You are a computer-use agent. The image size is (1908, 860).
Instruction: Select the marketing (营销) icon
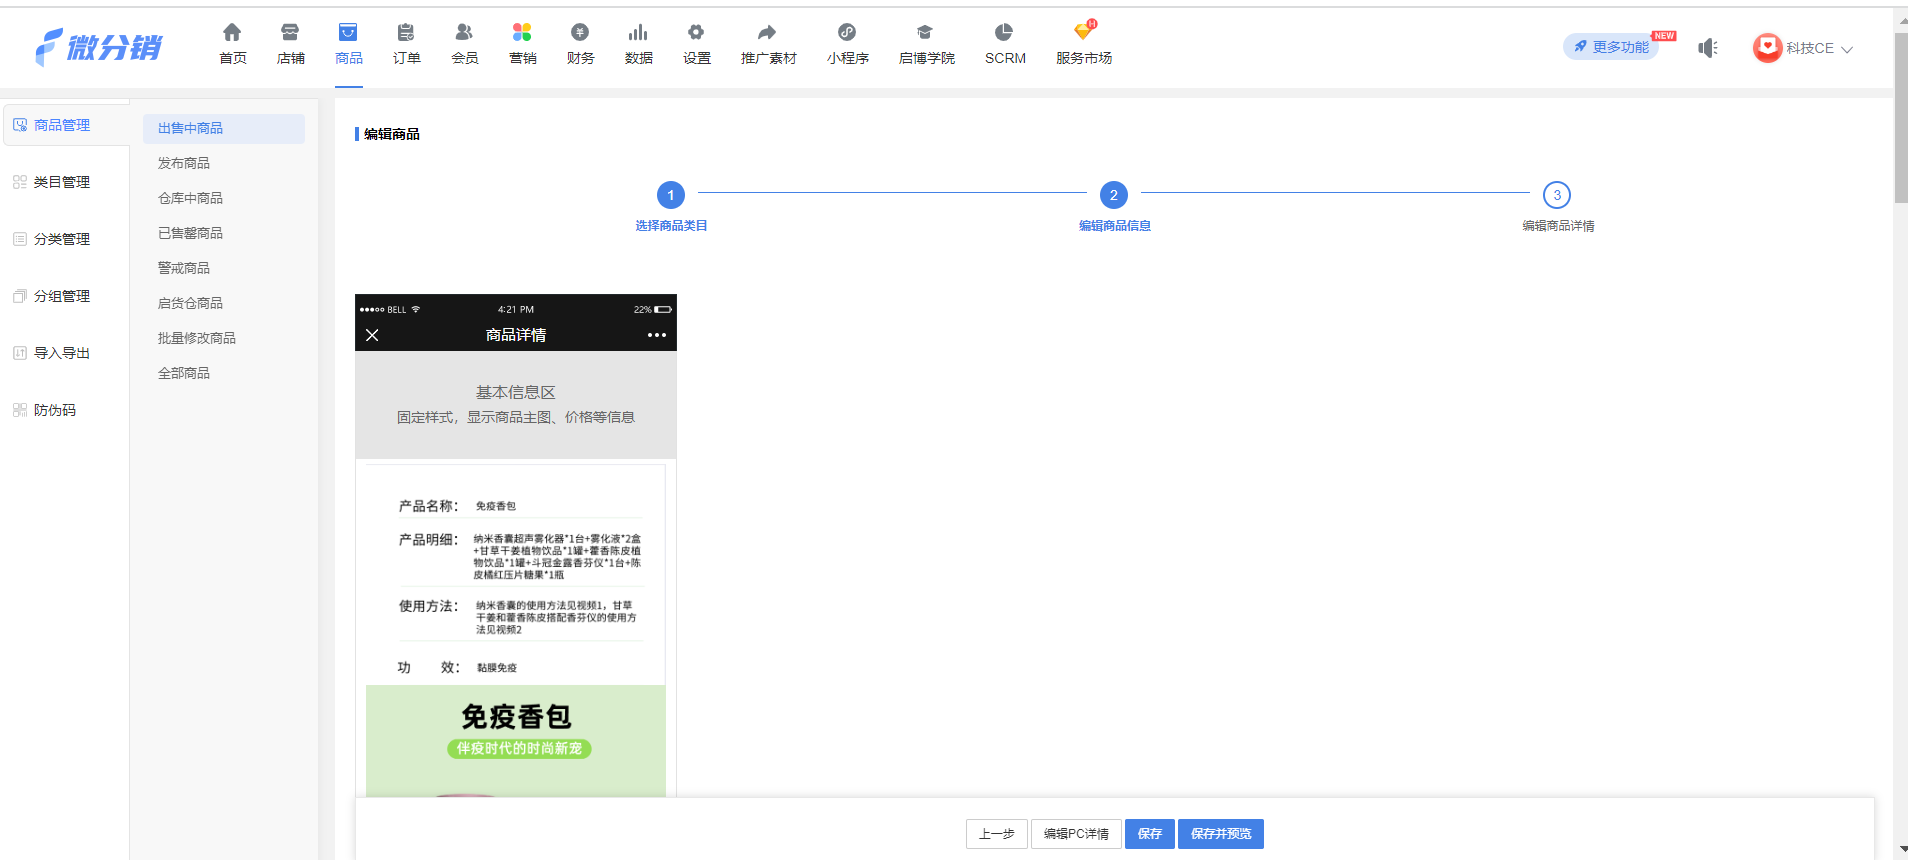point(522,33)
